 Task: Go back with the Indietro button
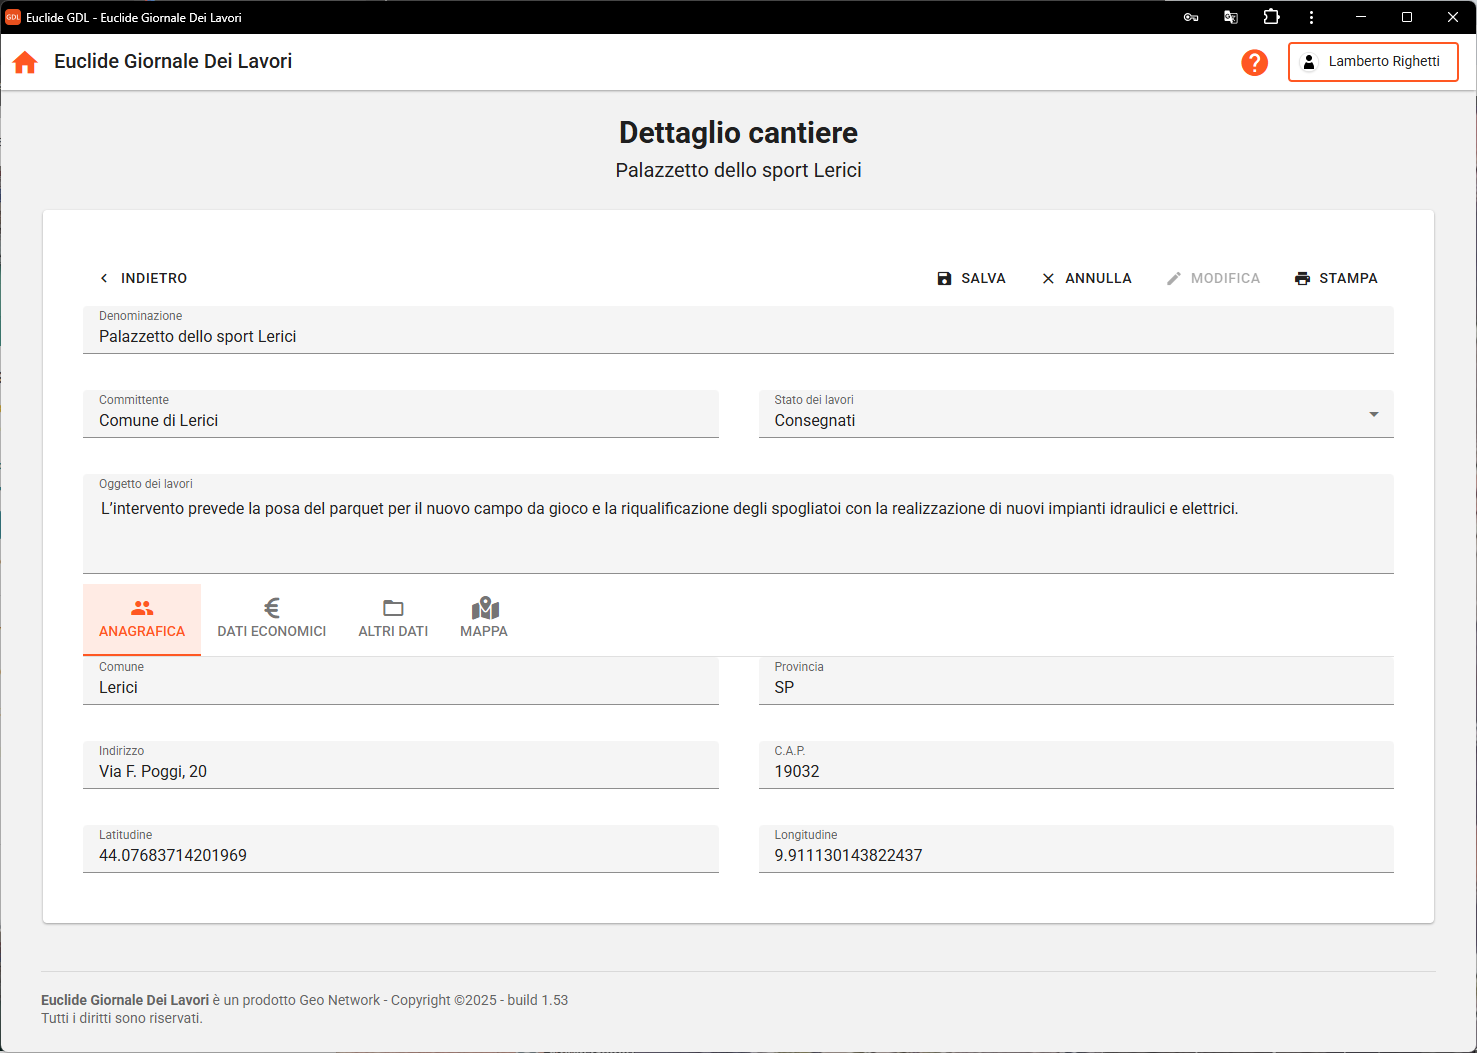pyautogui.click(x=143, y=278)
